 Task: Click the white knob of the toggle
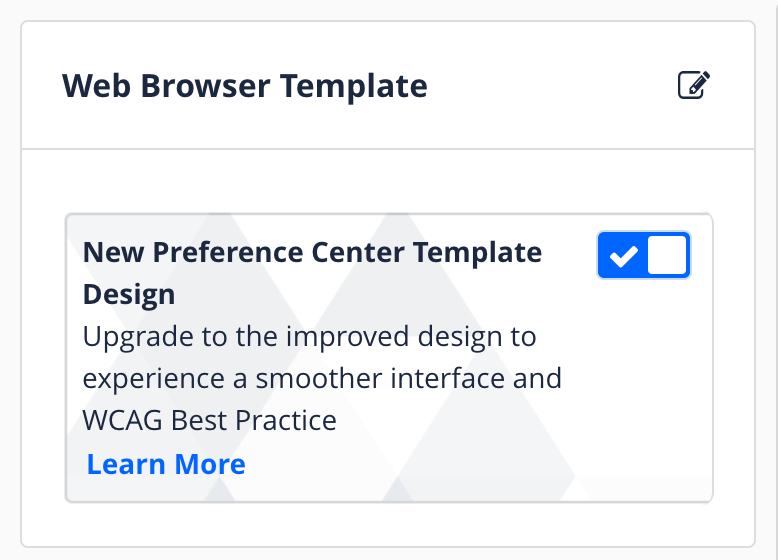tap(667, 256)
